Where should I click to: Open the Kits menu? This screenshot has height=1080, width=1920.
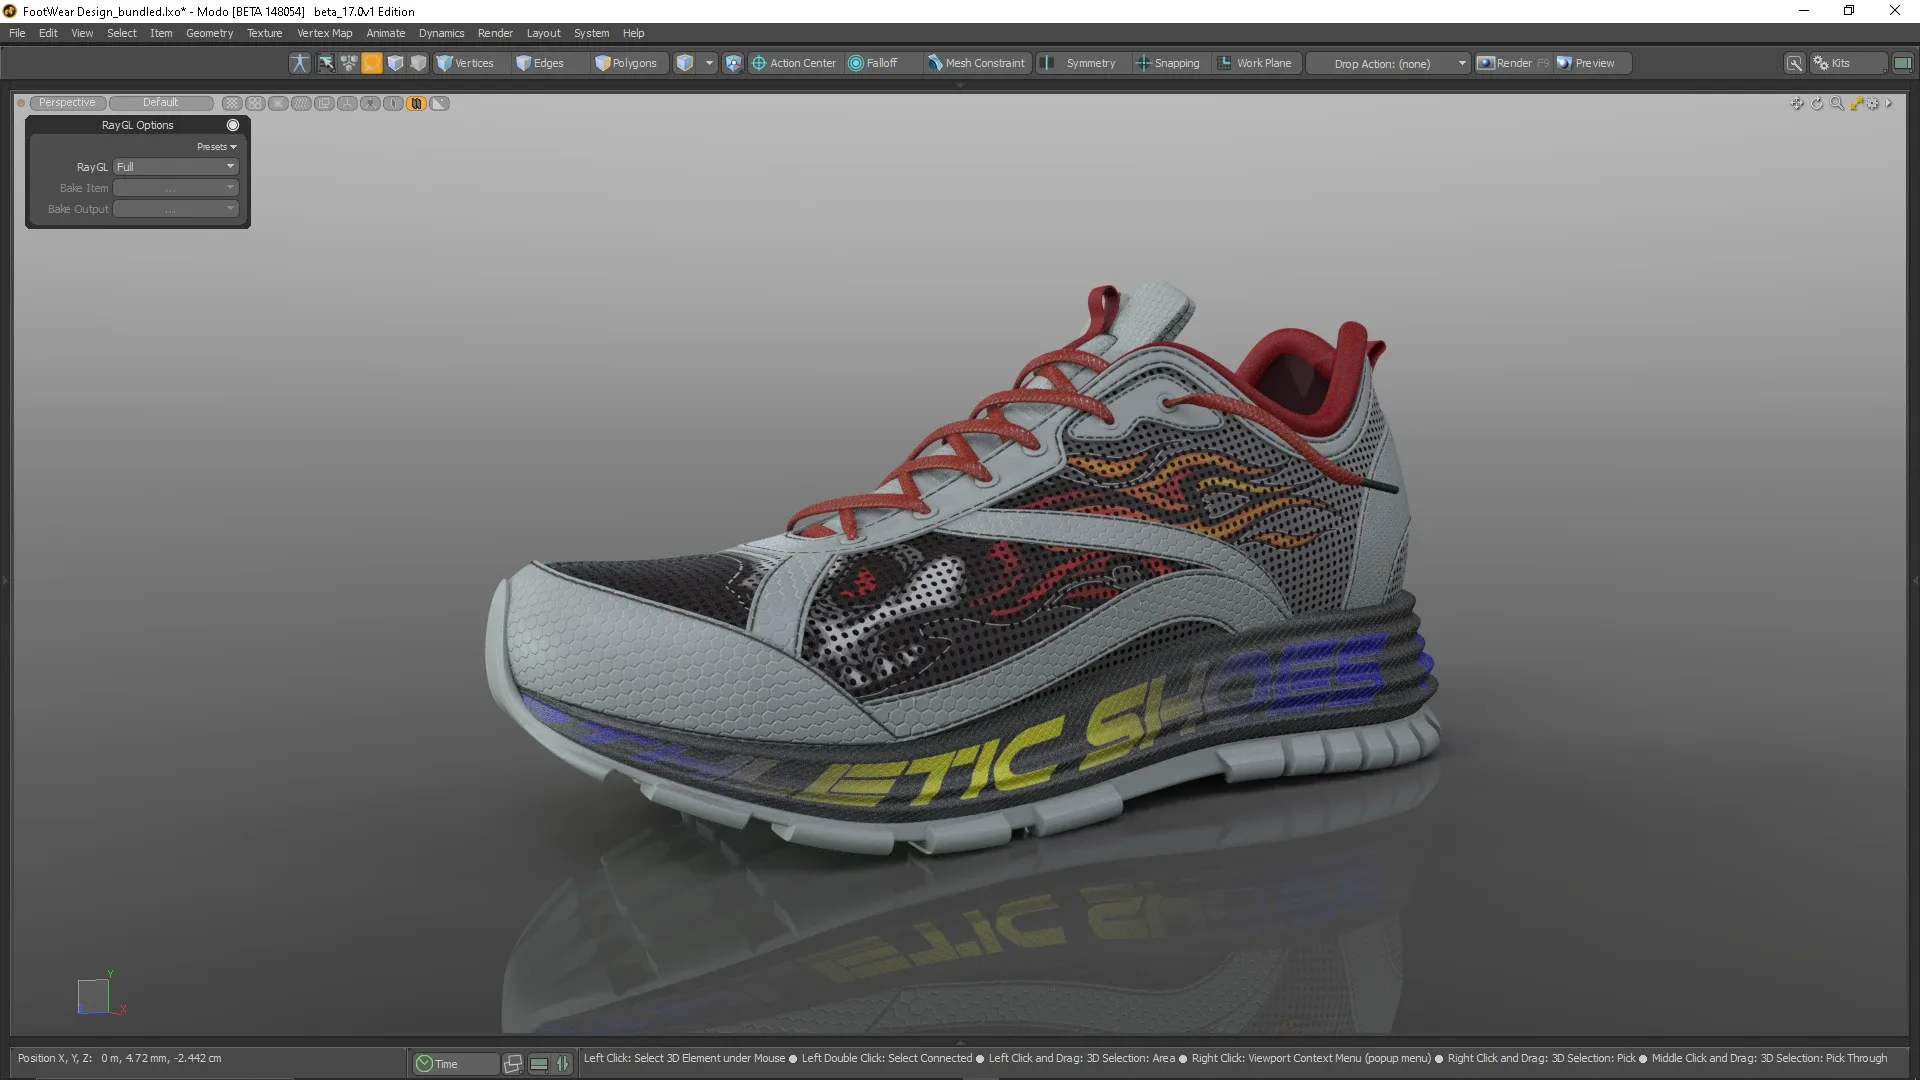coord(1848,63)
